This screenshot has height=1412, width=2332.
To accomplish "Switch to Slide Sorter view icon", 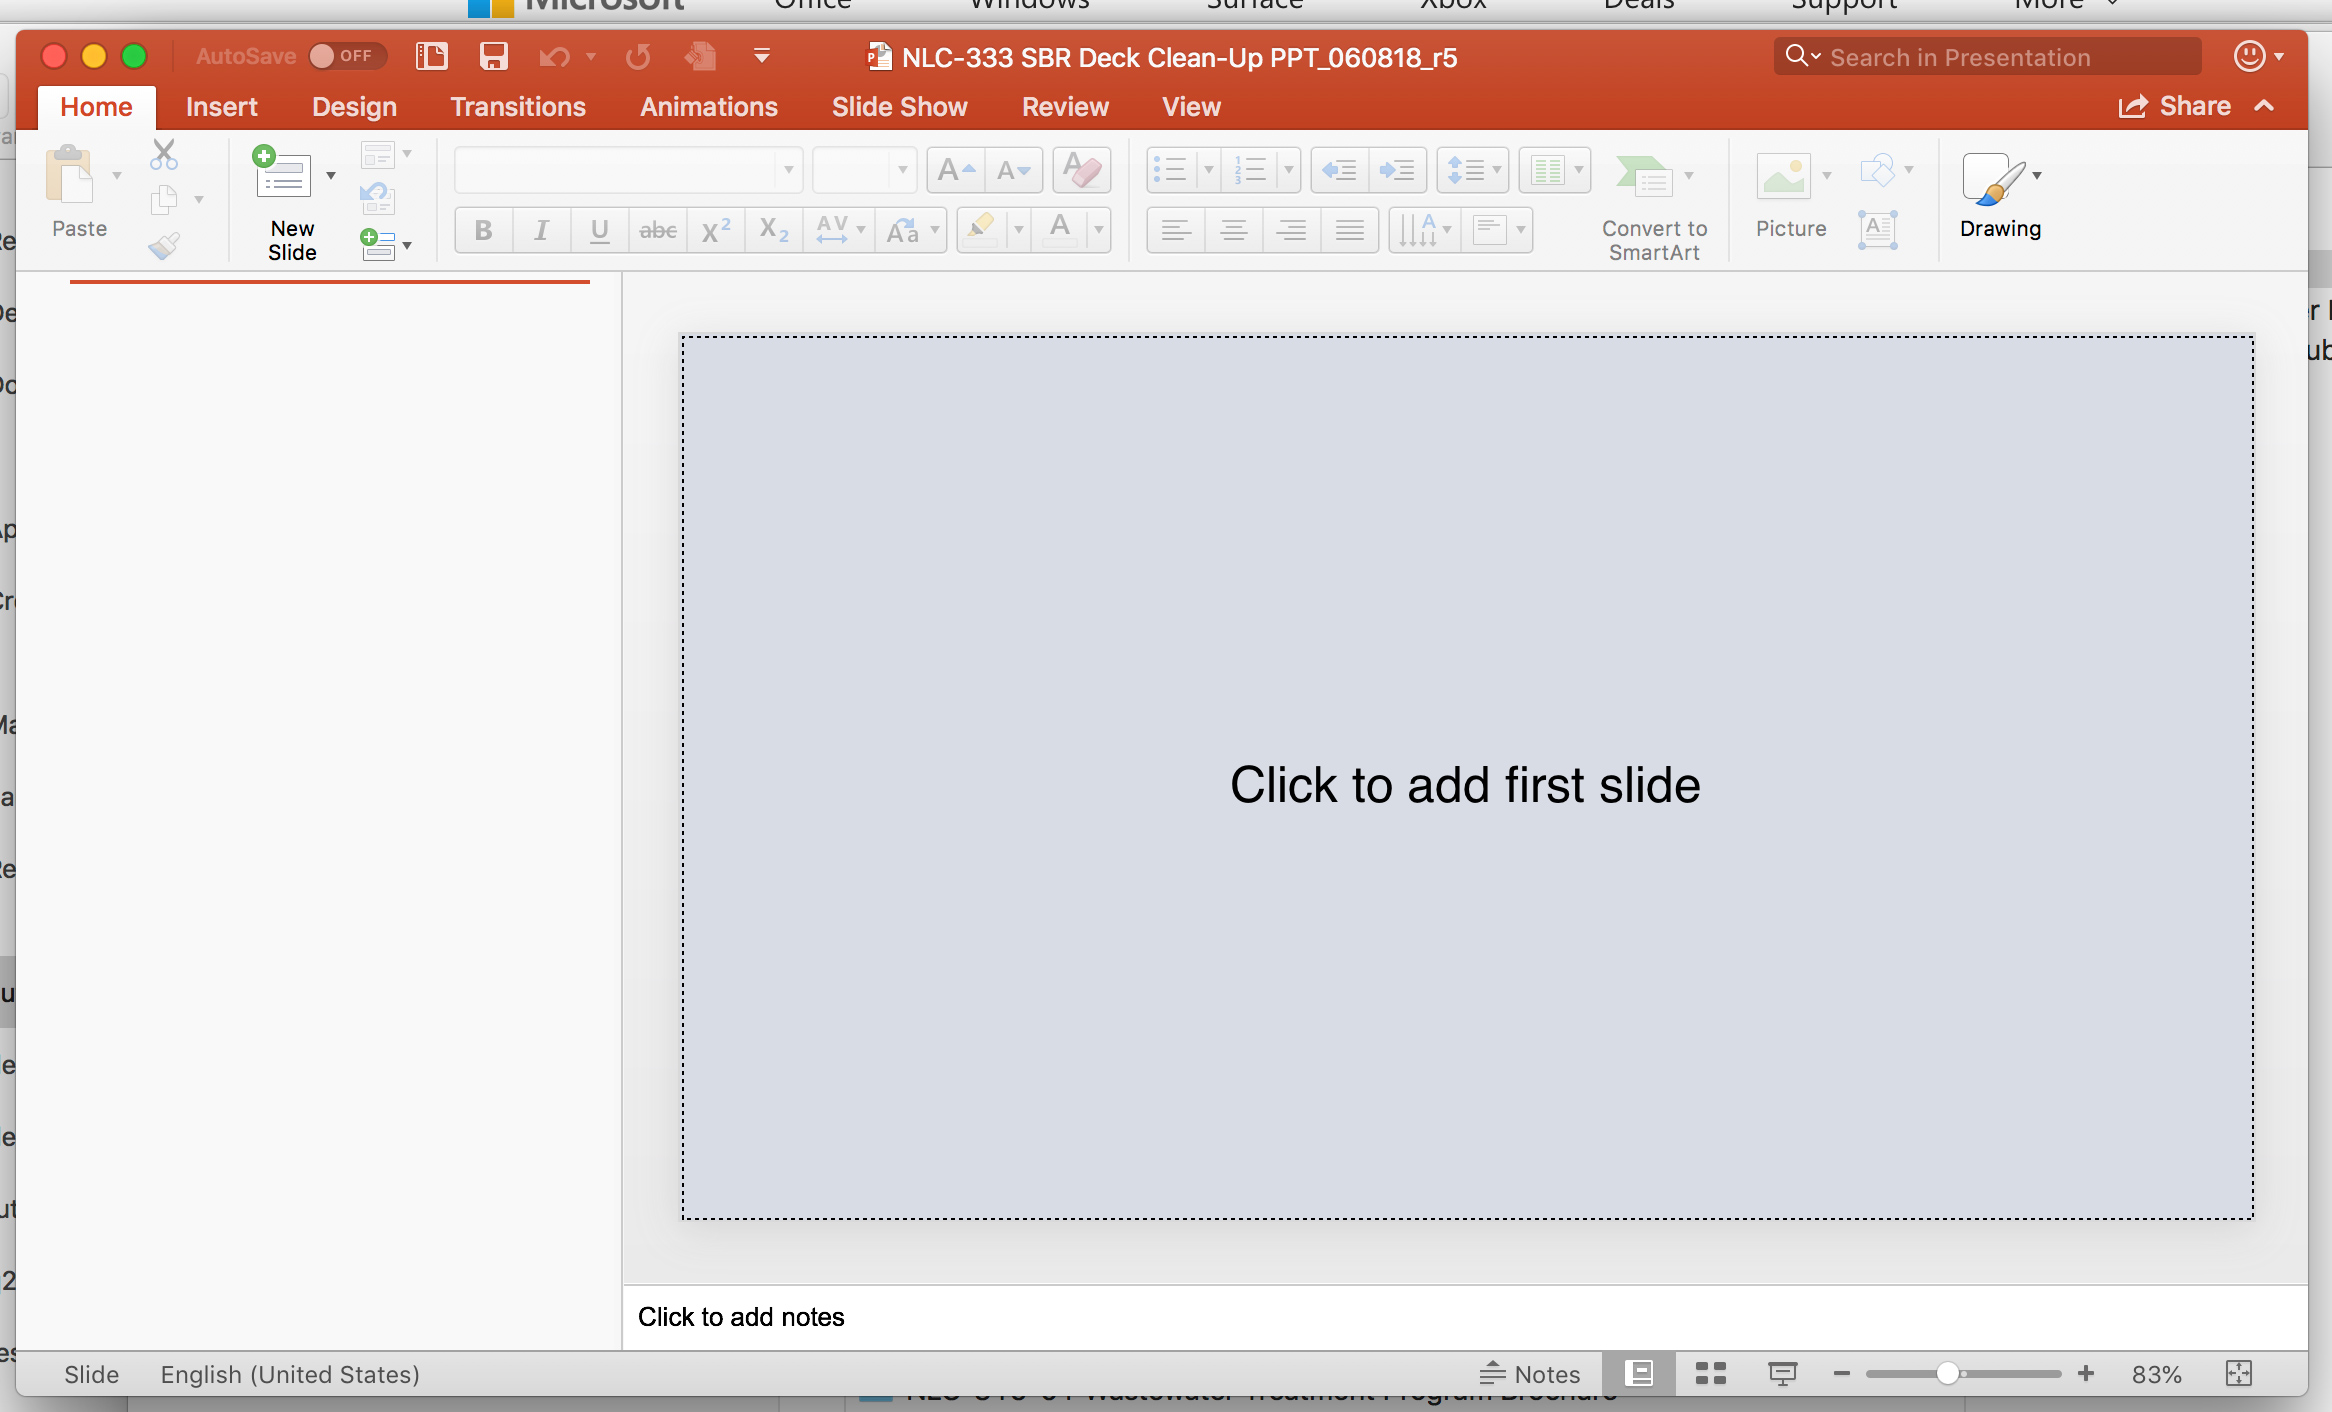I will coord(1711,1374).
